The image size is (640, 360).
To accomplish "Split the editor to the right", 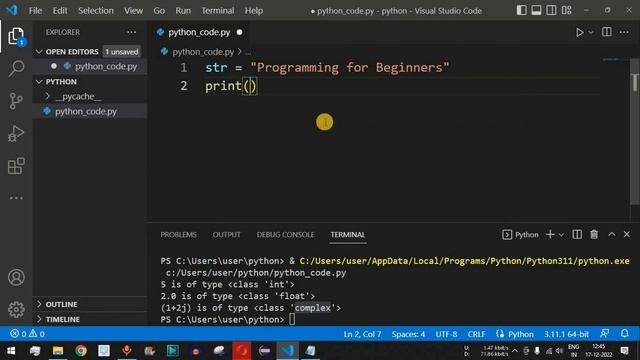I will coord(607,32).
